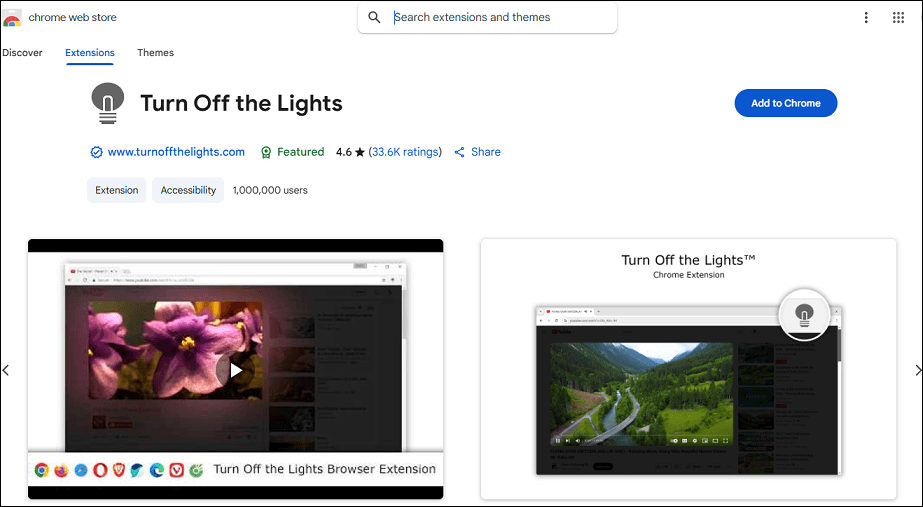Click the 4.6 star rating

click(350, 152)
